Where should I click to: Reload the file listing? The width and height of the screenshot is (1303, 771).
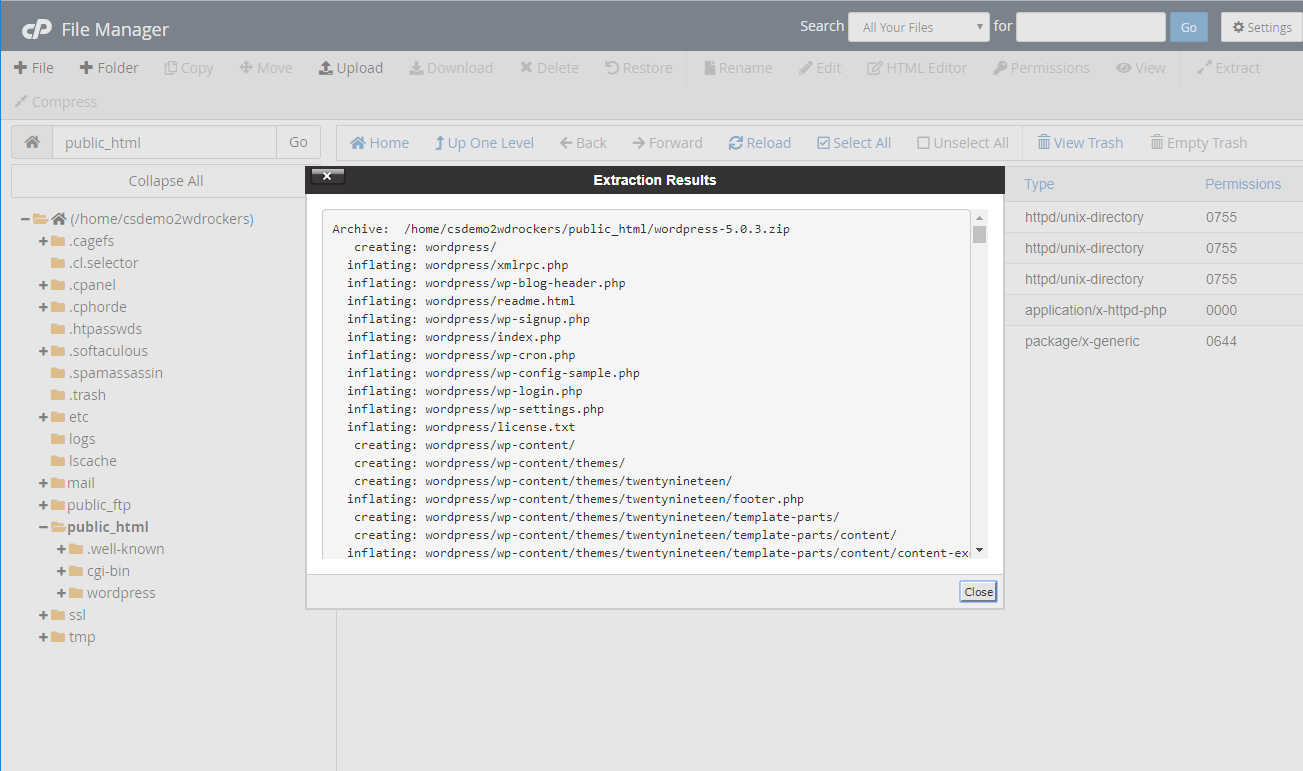pyautogui.click(x=759, y=143)
